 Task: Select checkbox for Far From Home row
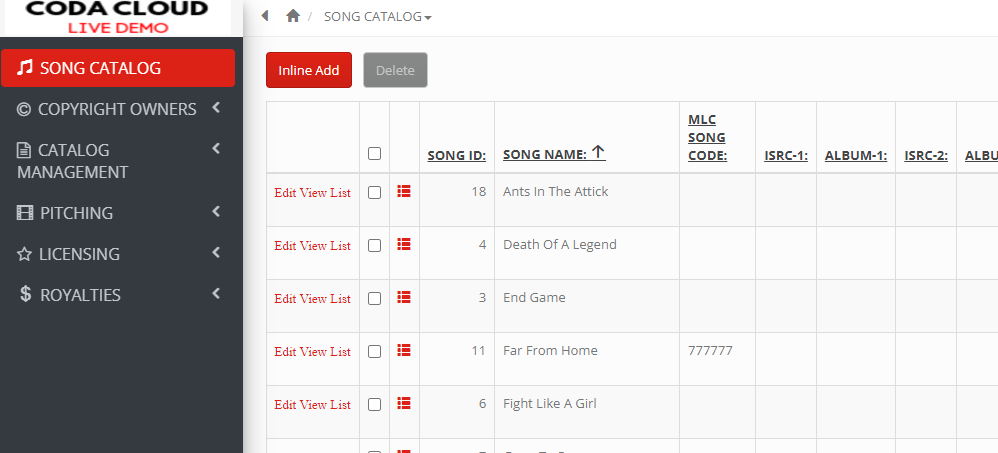point(374,351)
